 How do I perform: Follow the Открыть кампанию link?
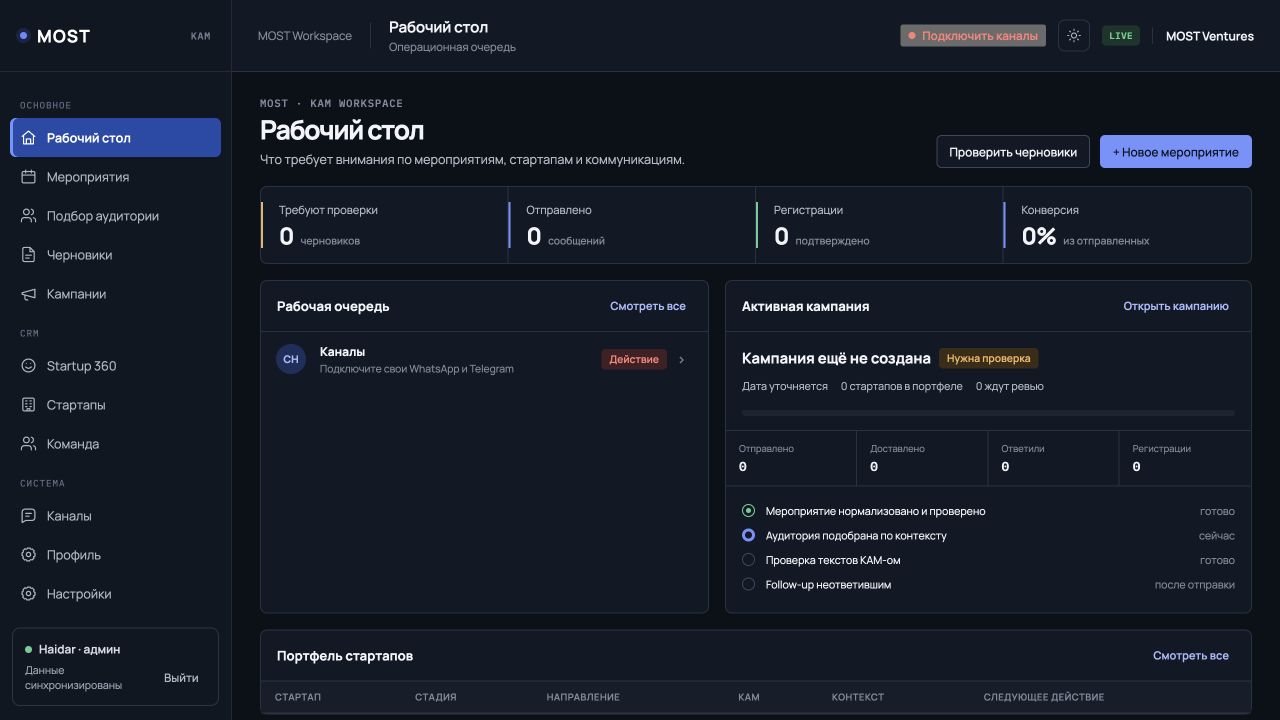click(x=1176, y=306)
